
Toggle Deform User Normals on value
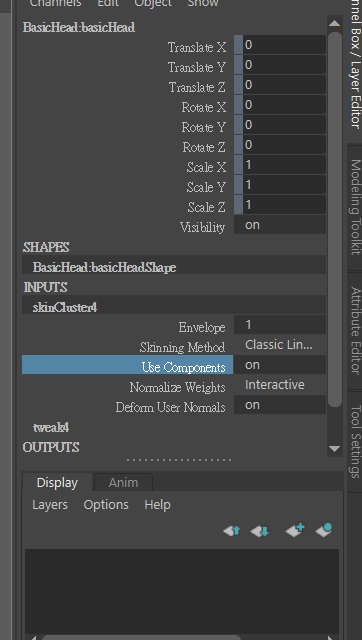click(x=280, y=405)
